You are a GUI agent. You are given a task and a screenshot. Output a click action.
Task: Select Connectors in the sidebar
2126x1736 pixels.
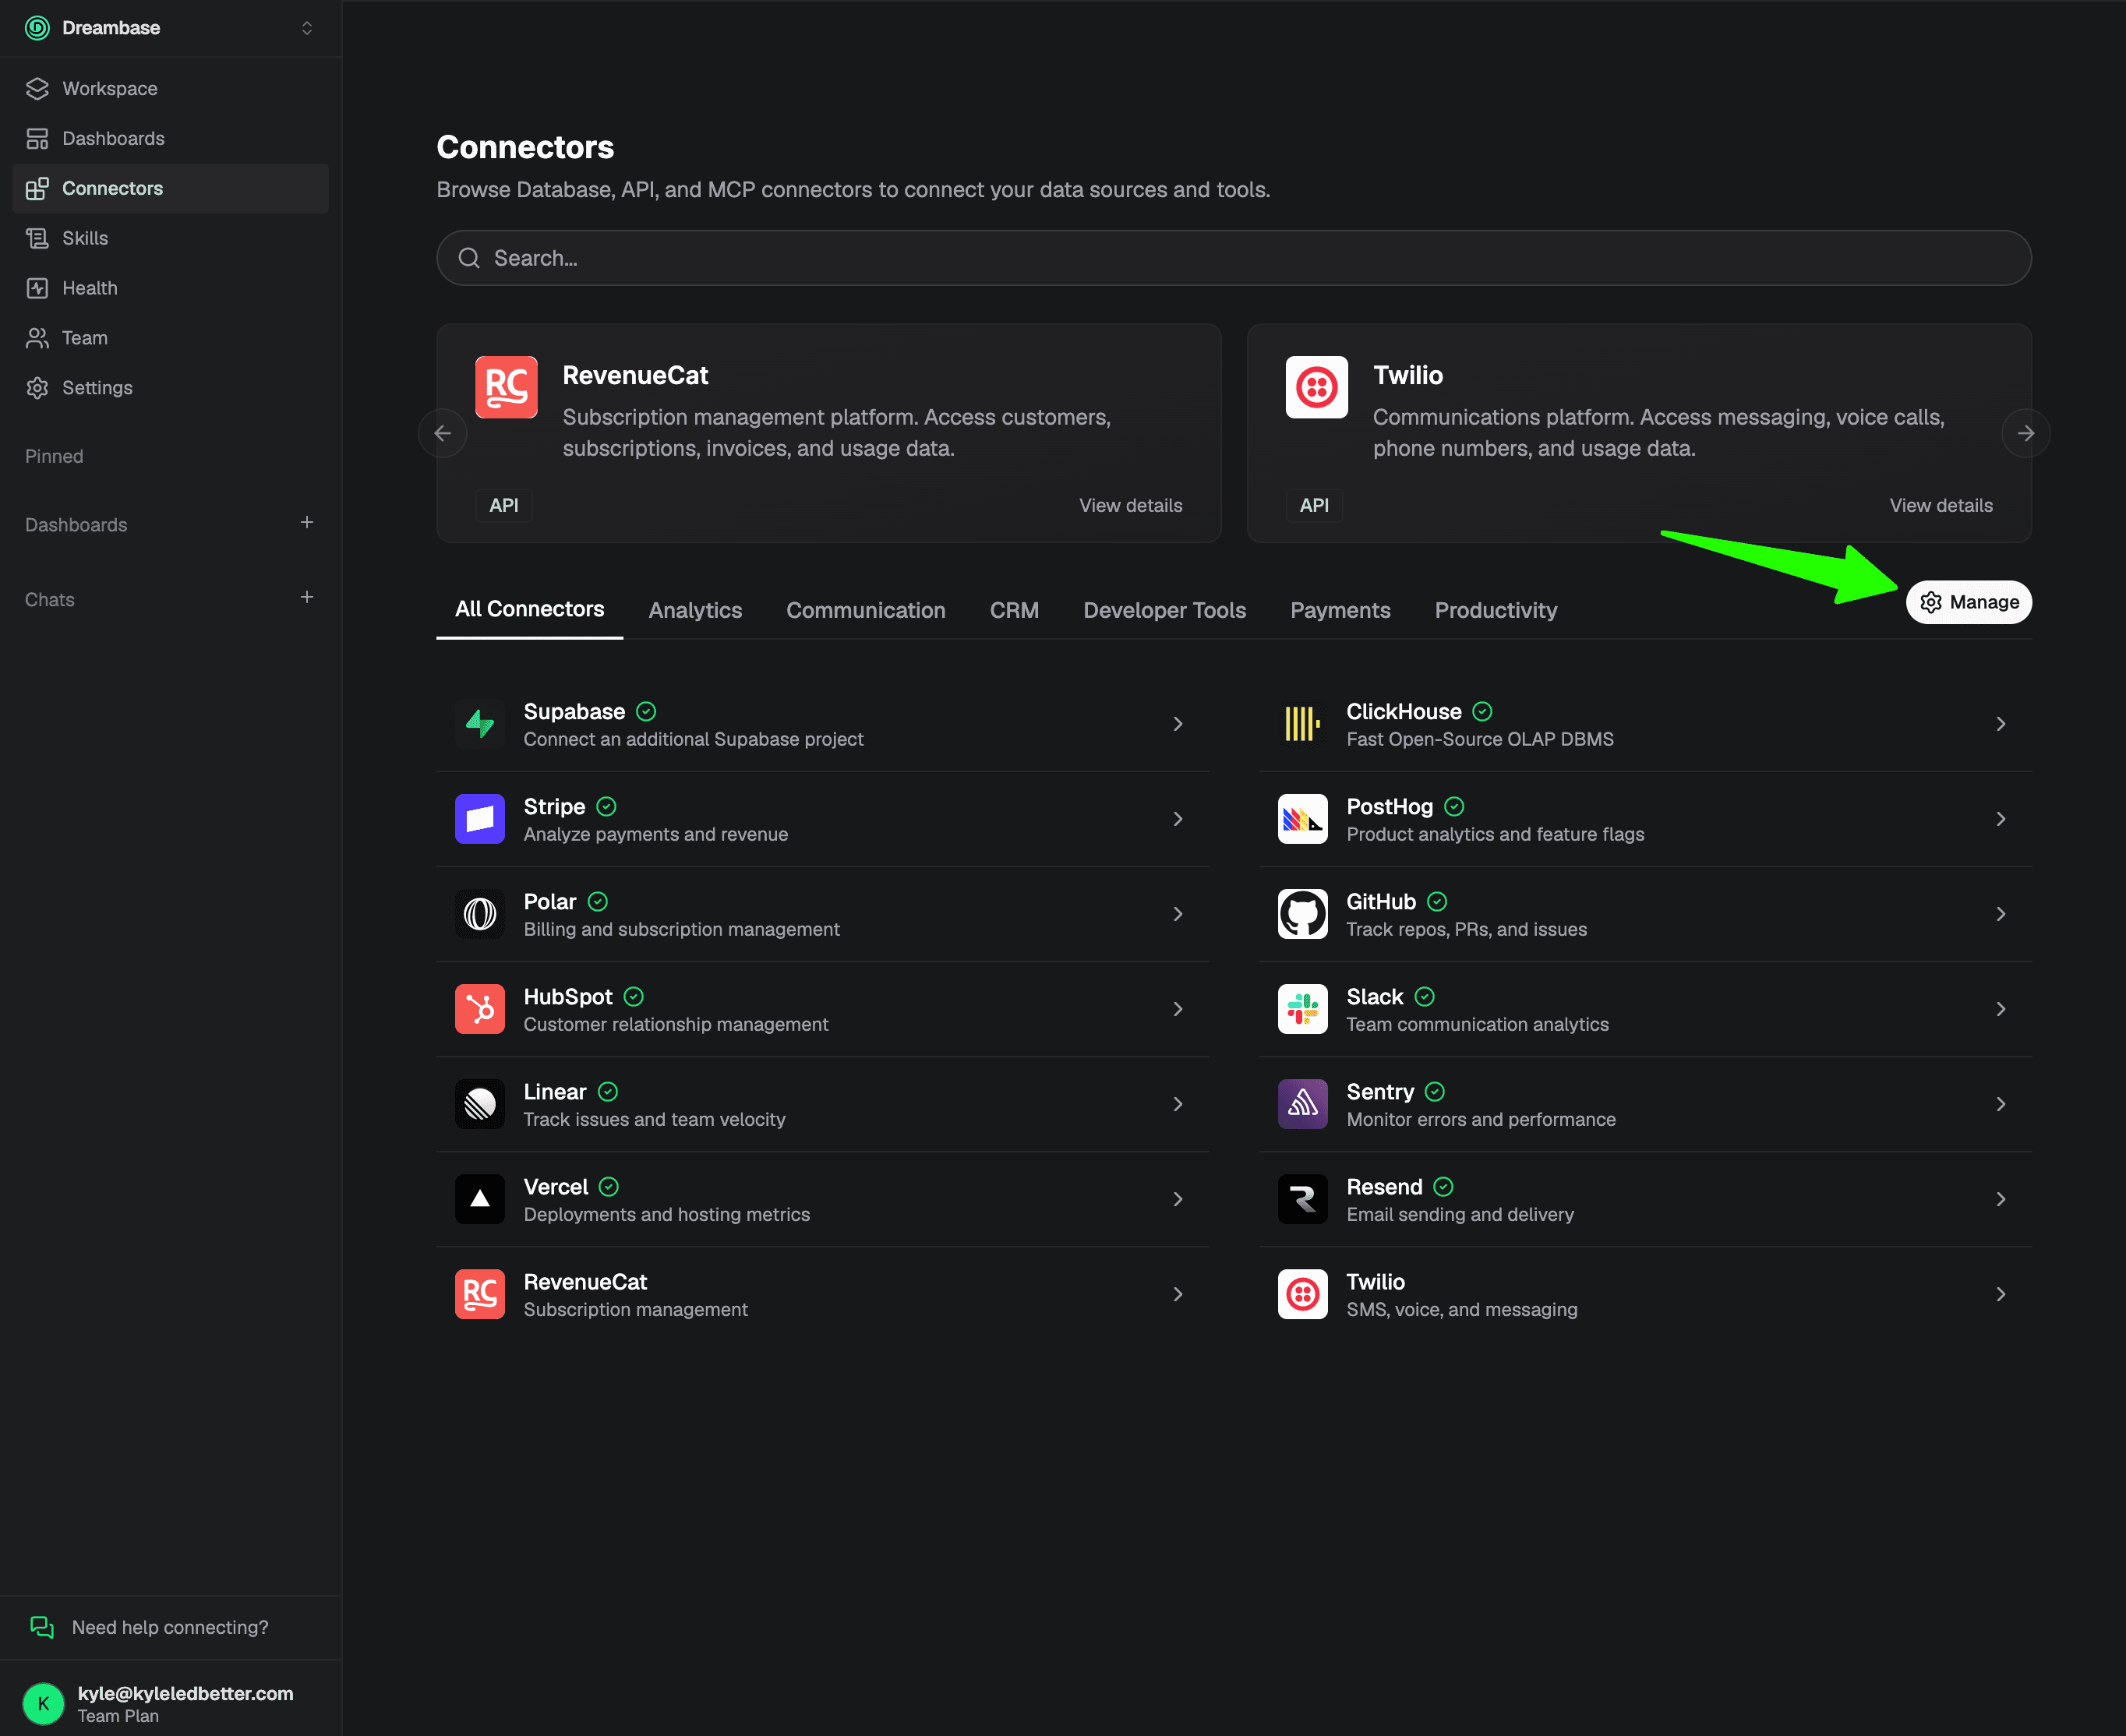click(170, 188)
